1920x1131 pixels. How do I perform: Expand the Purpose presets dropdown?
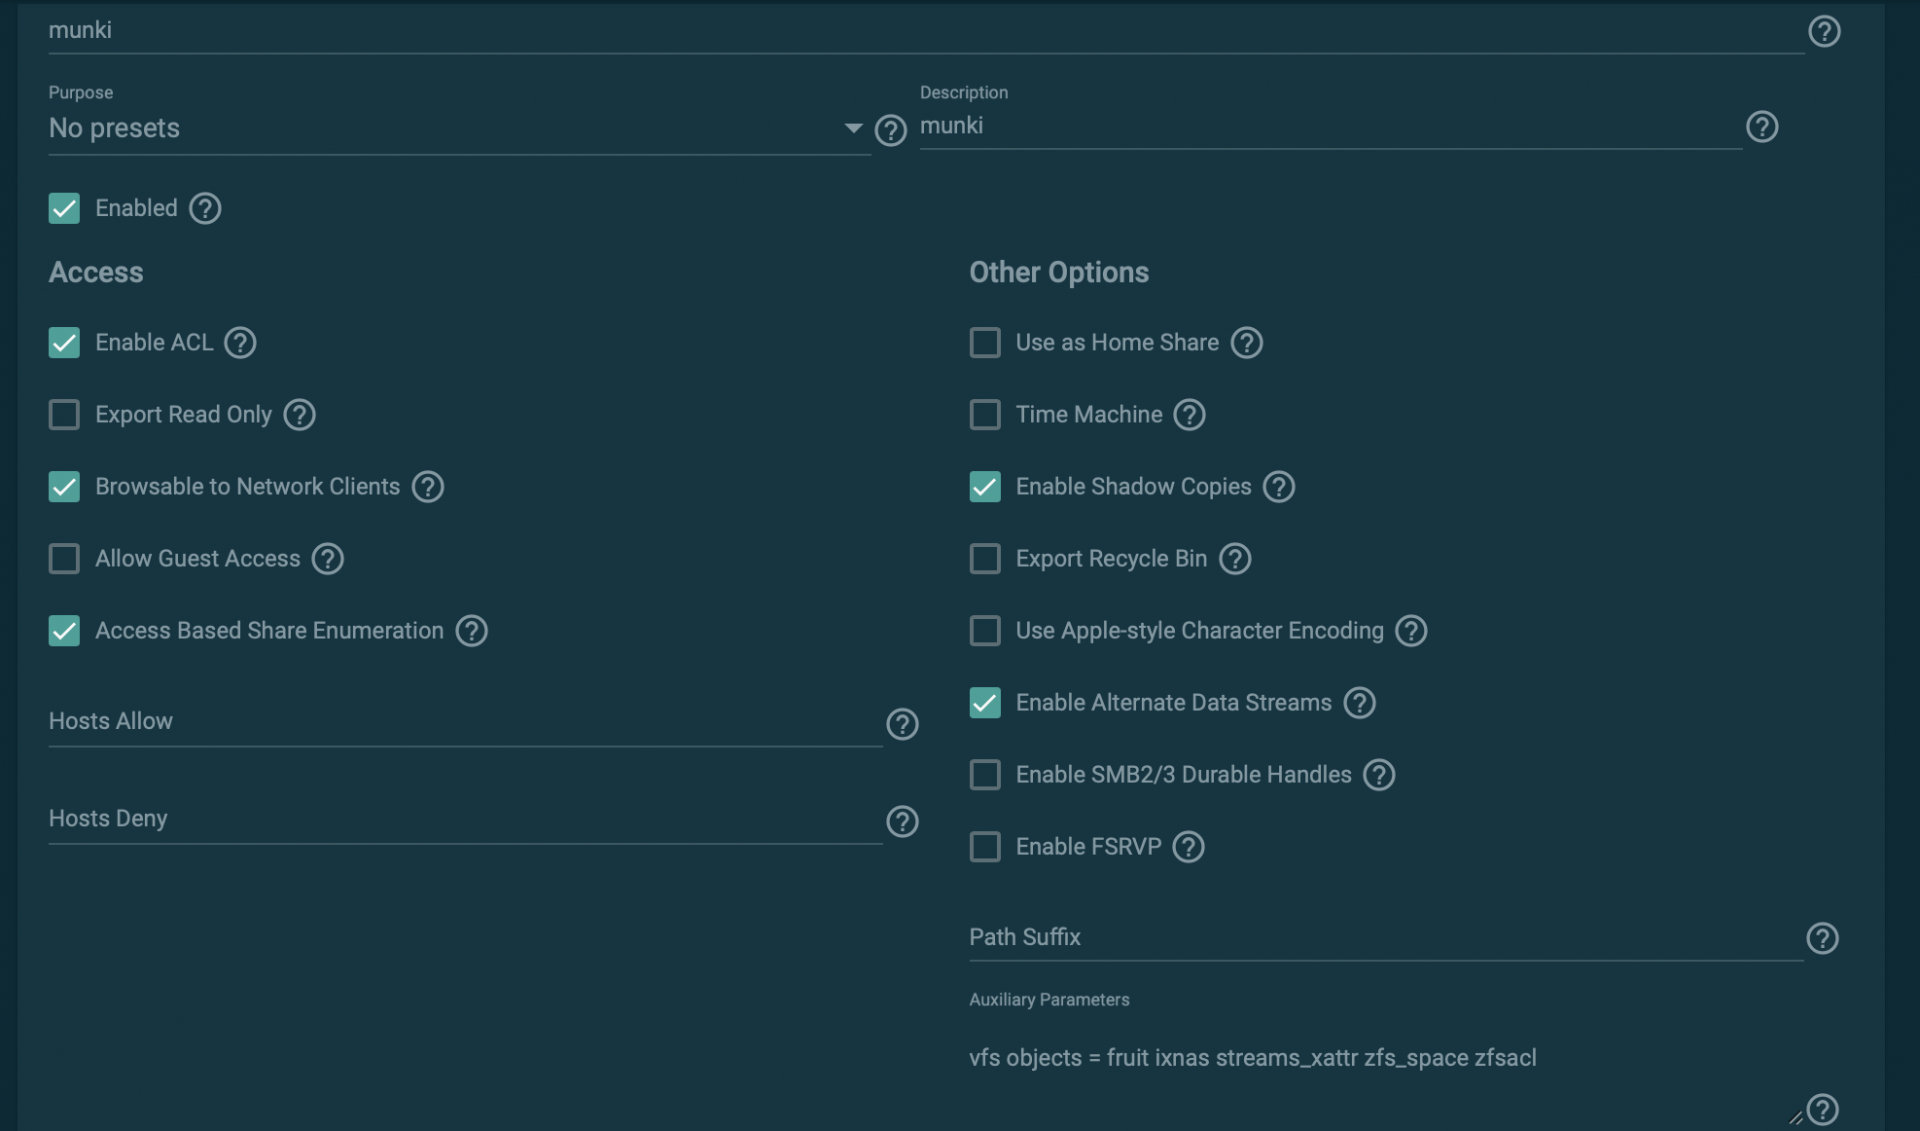(x=459, y=128)
